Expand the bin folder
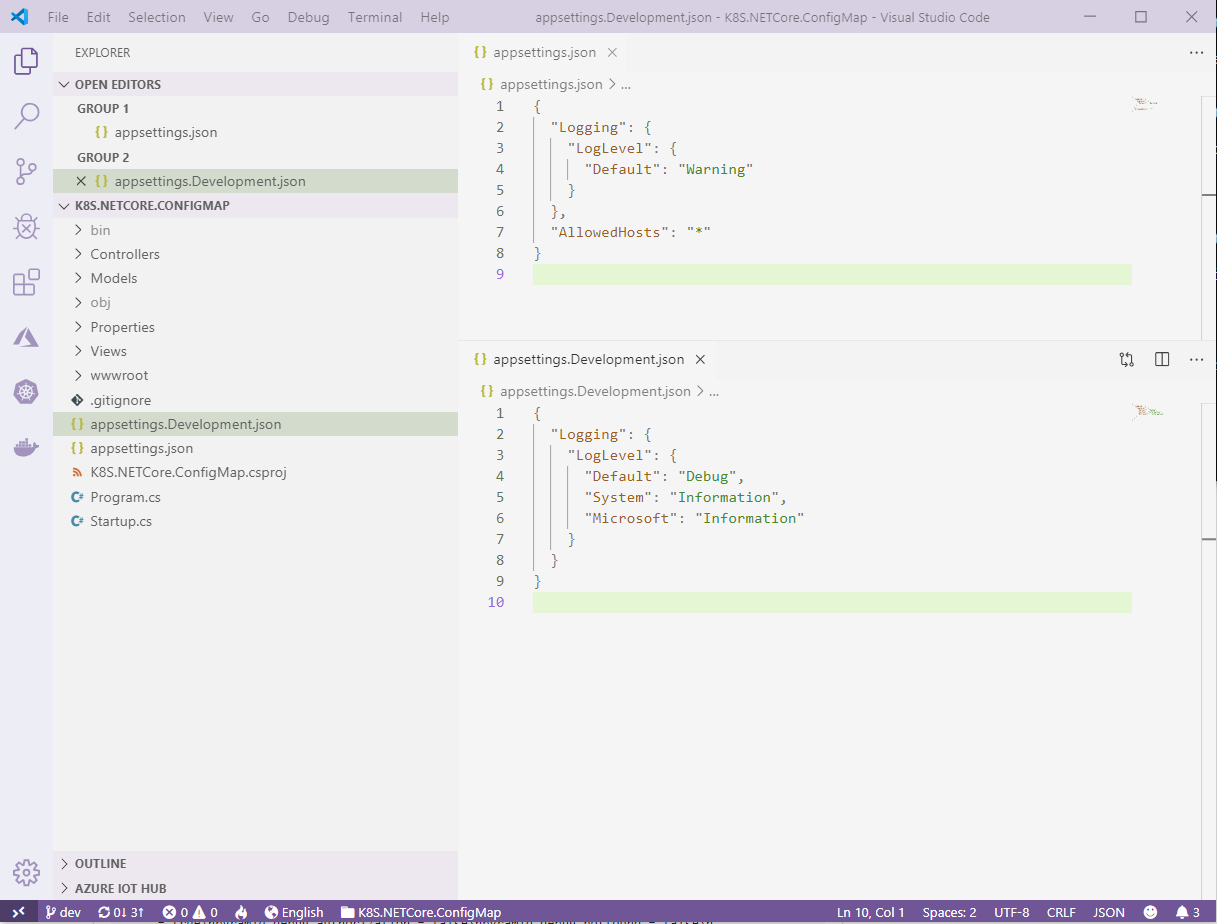The width and height of the screenshot is (1217, 924). point(255,230)
